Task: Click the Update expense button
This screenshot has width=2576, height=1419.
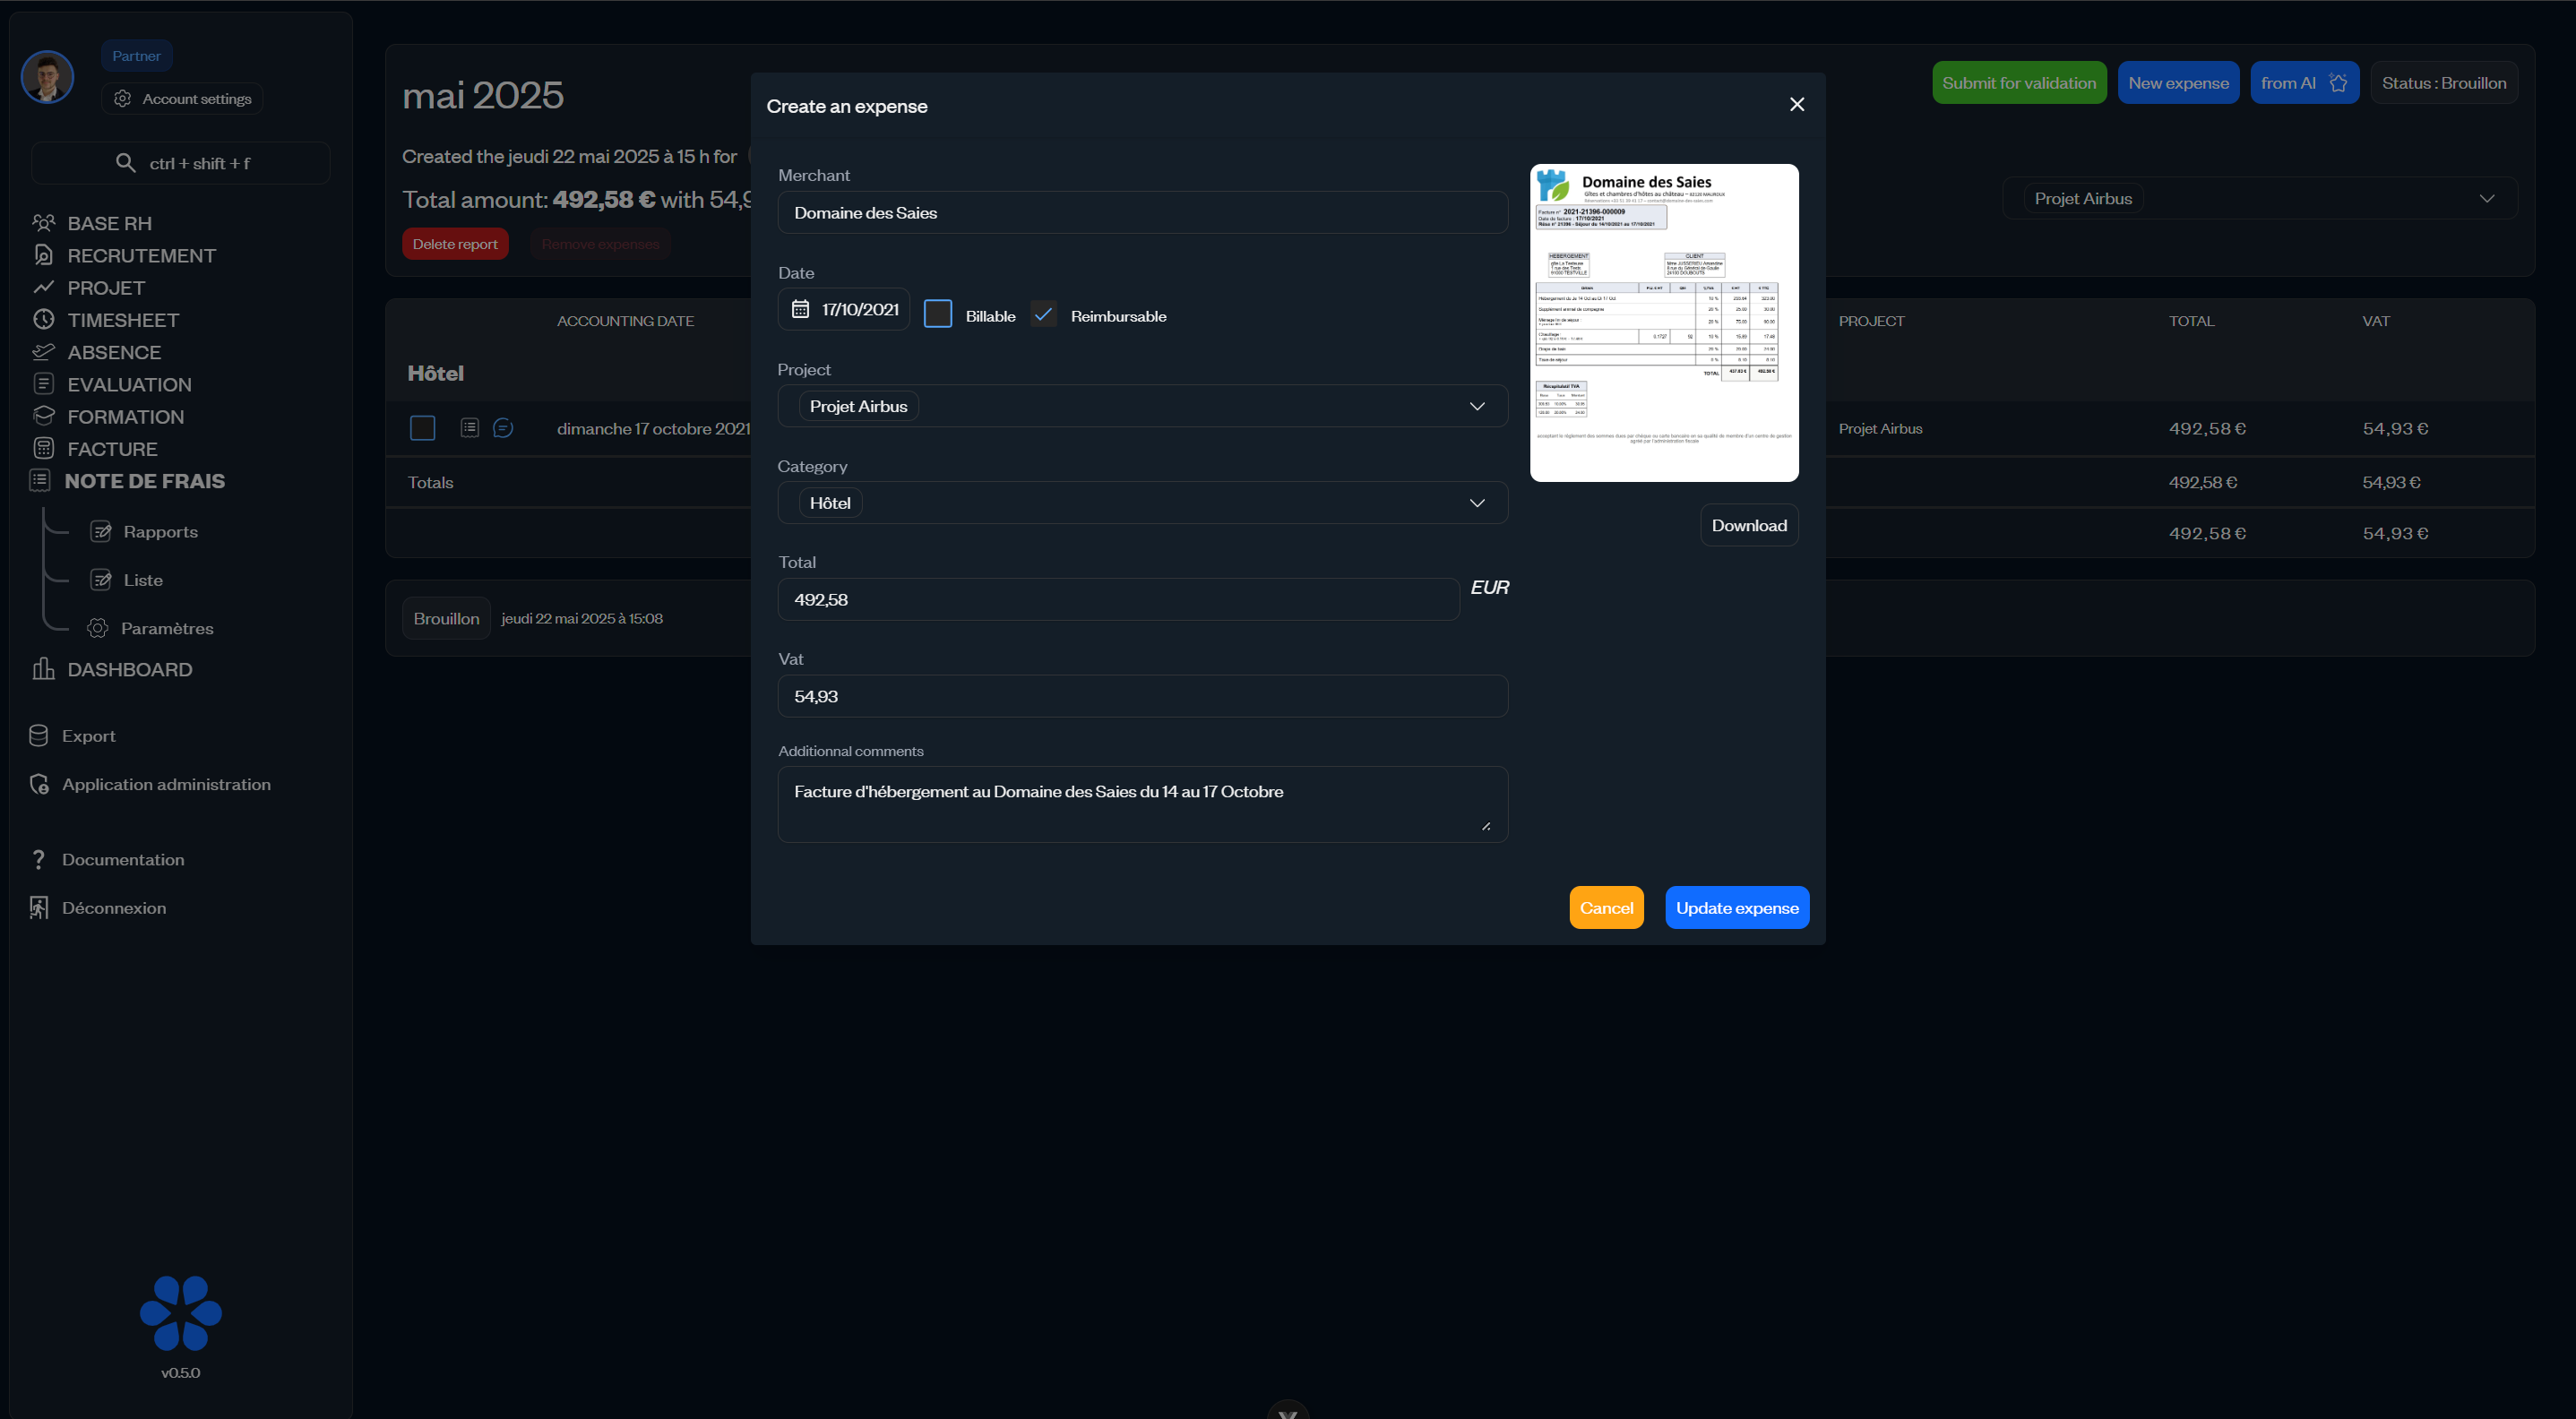Action: point(1736,908)
